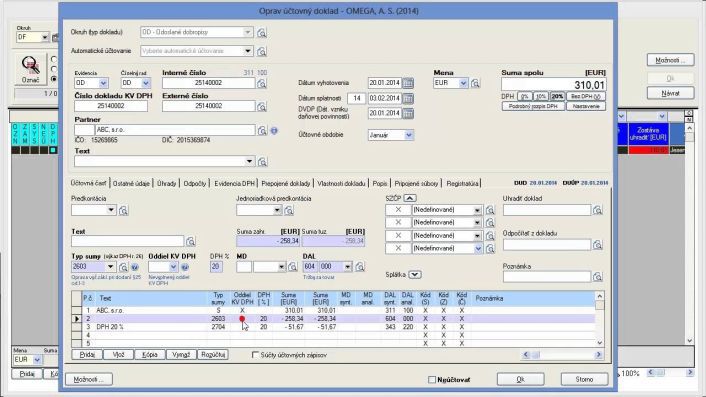Expand Splátka section

(415, 275)
